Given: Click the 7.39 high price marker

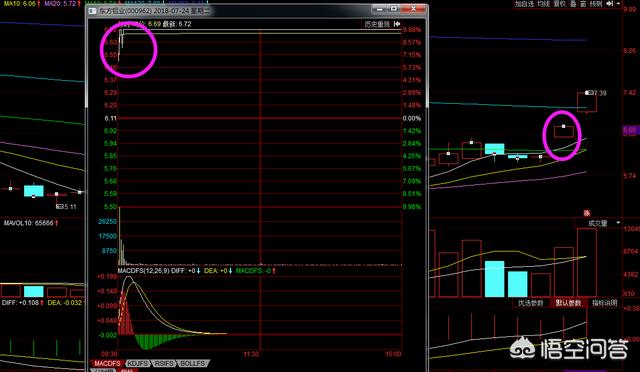Looking at the screenshot, I should [x=596, y=93].
